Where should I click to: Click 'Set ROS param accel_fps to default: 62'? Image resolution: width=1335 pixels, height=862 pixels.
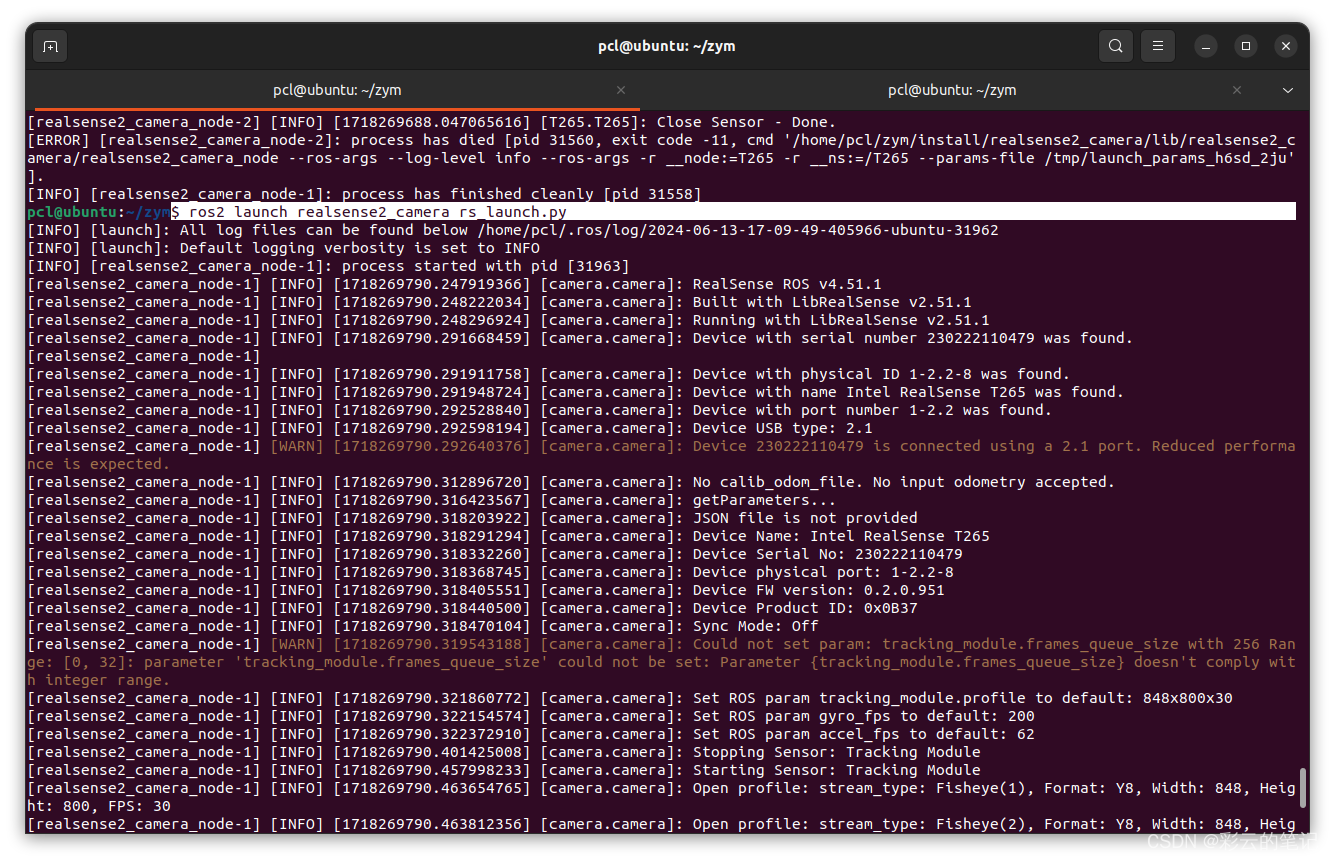(530, 734)
